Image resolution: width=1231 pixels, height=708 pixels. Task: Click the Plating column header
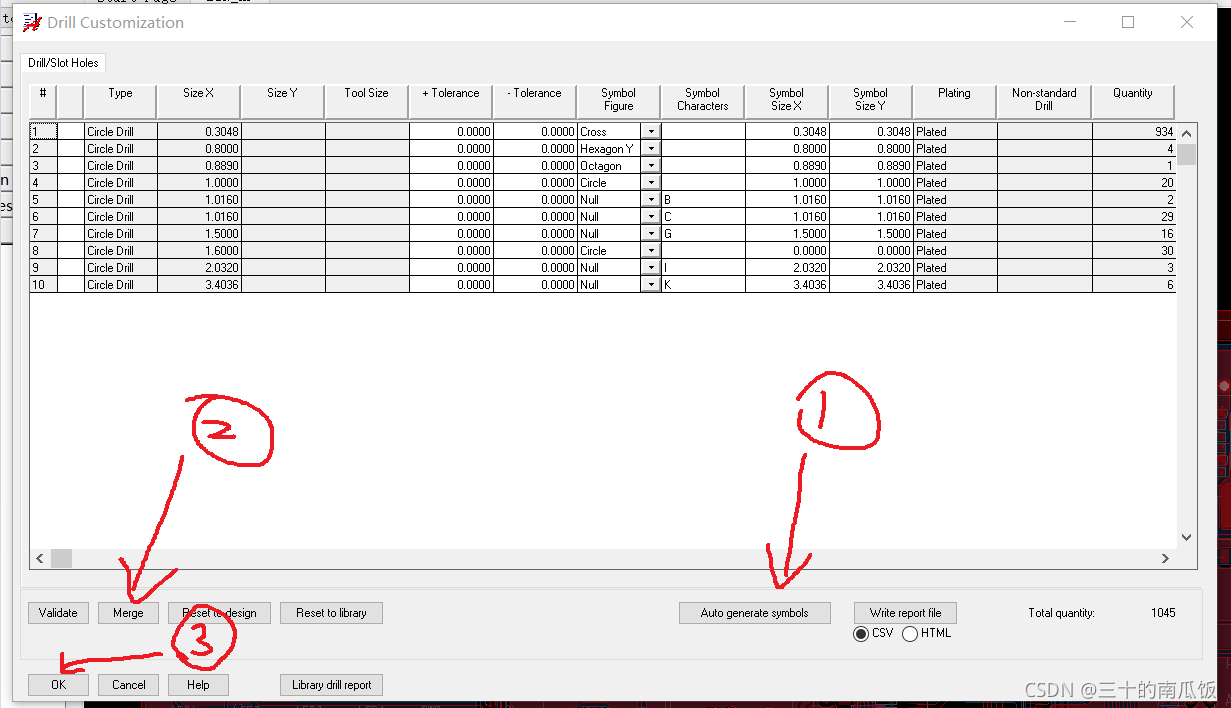point(954,100)
